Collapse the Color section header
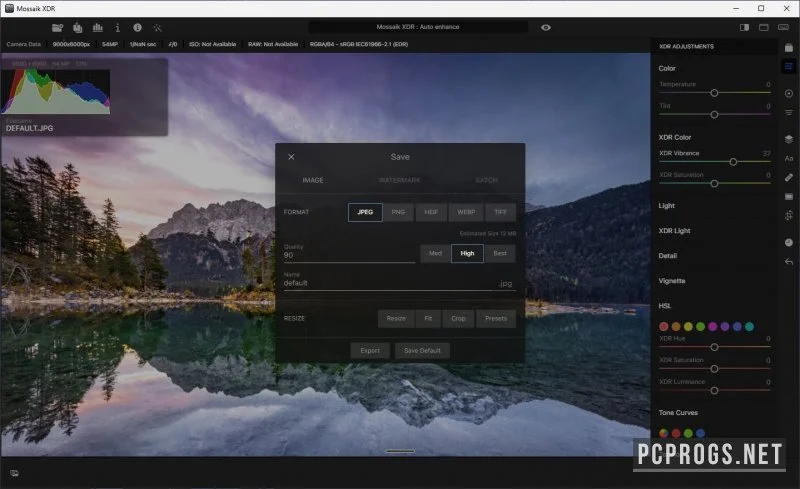This screenshot has width=800, height=489. [x=667, y=68]
